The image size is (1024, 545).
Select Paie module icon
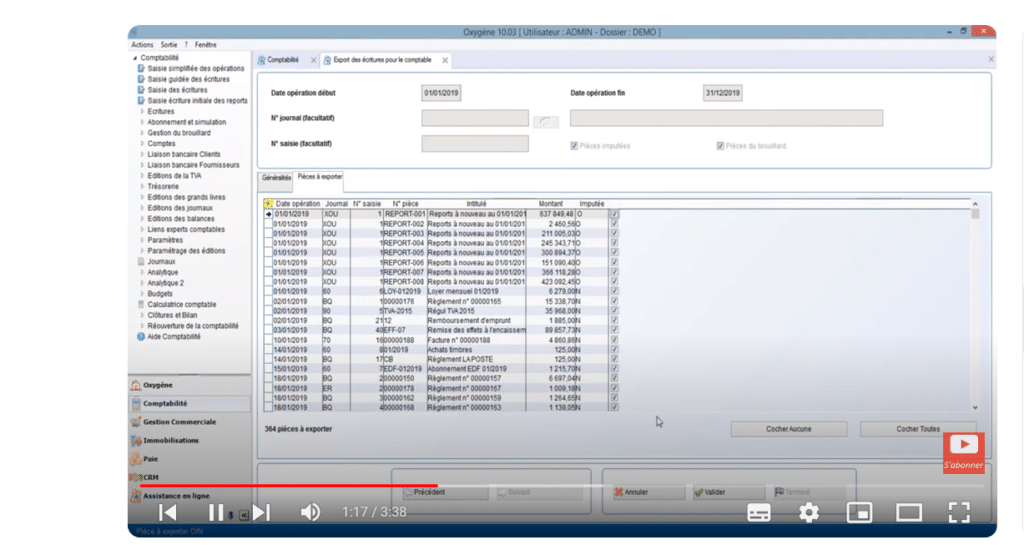pos(136,459)
